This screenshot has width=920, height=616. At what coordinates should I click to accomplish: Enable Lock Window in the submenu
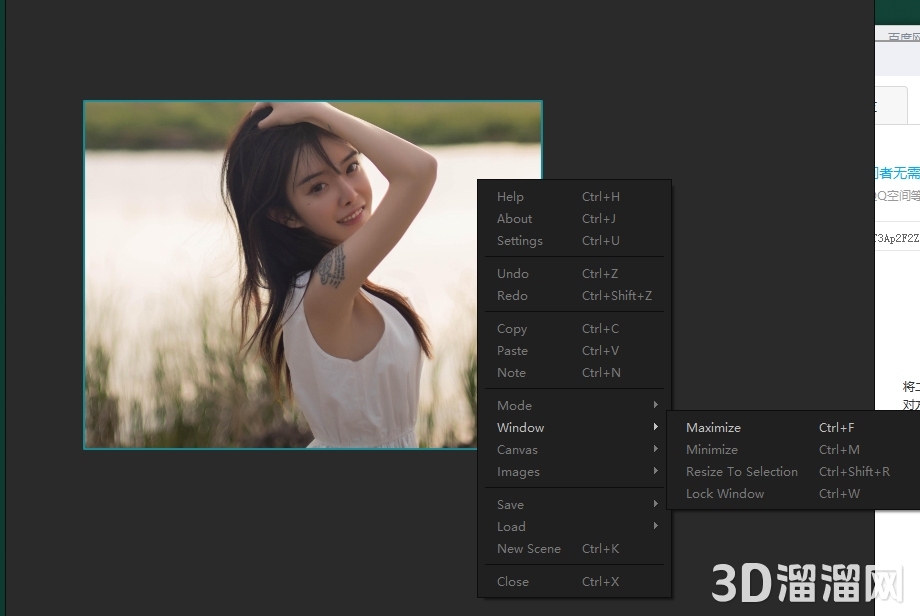click(x=724, y=493)
